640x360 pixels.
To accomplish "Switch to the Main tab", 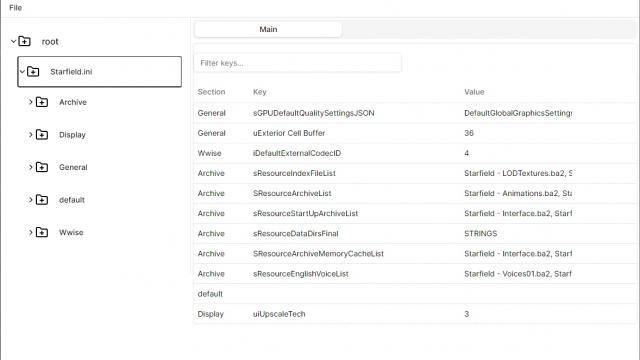I will [x=268, y=29].
